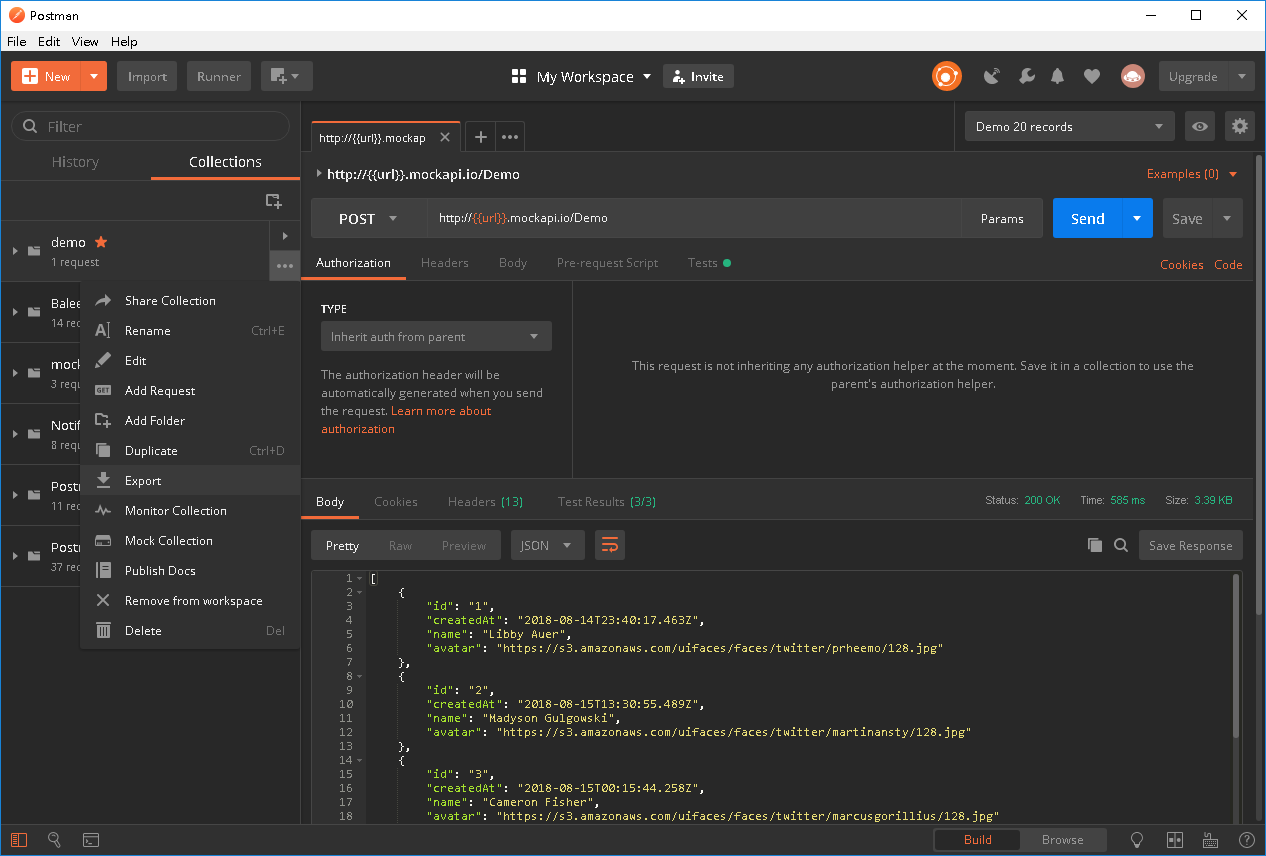Open the Examples (0) dropdown
This screenshot has width=1266, height=856.
tap(1192, 174)
